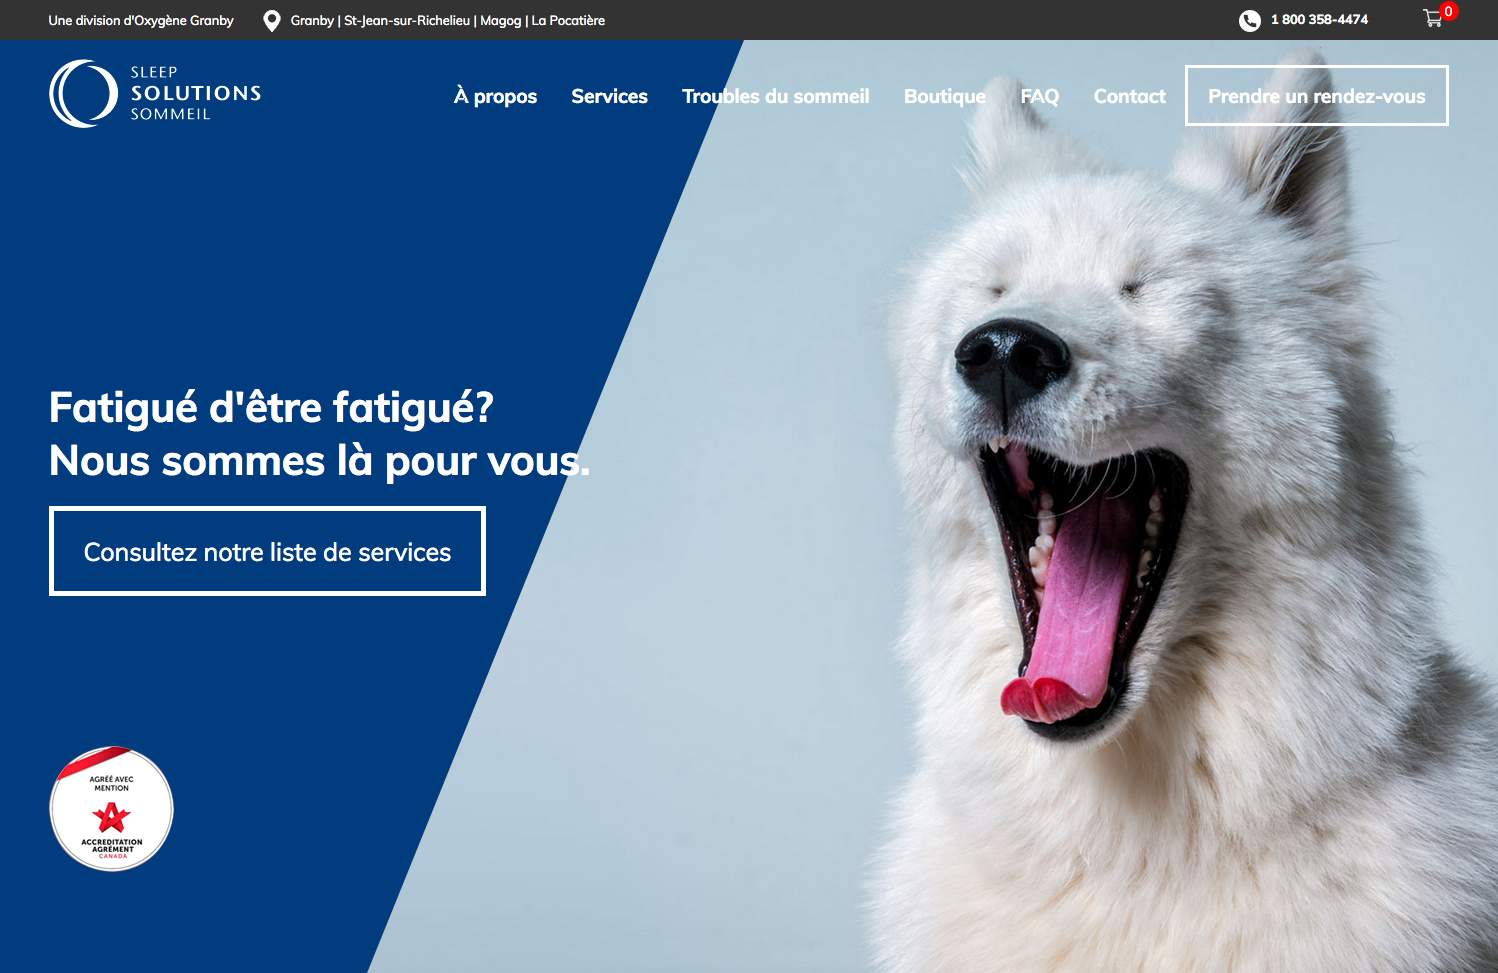Click the red cart count badge
Image resolution: width=1498 pixels, height=973 pixels.
pos(1448,12)
